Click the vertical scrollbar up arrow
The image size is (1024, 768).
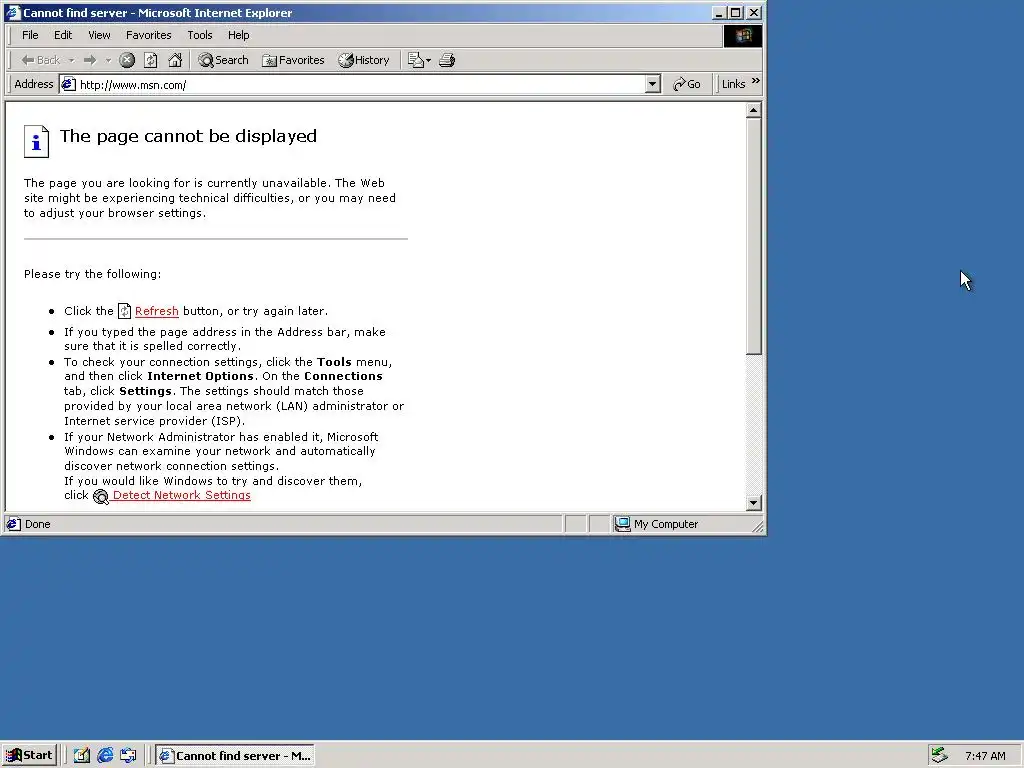pos(754,110)
